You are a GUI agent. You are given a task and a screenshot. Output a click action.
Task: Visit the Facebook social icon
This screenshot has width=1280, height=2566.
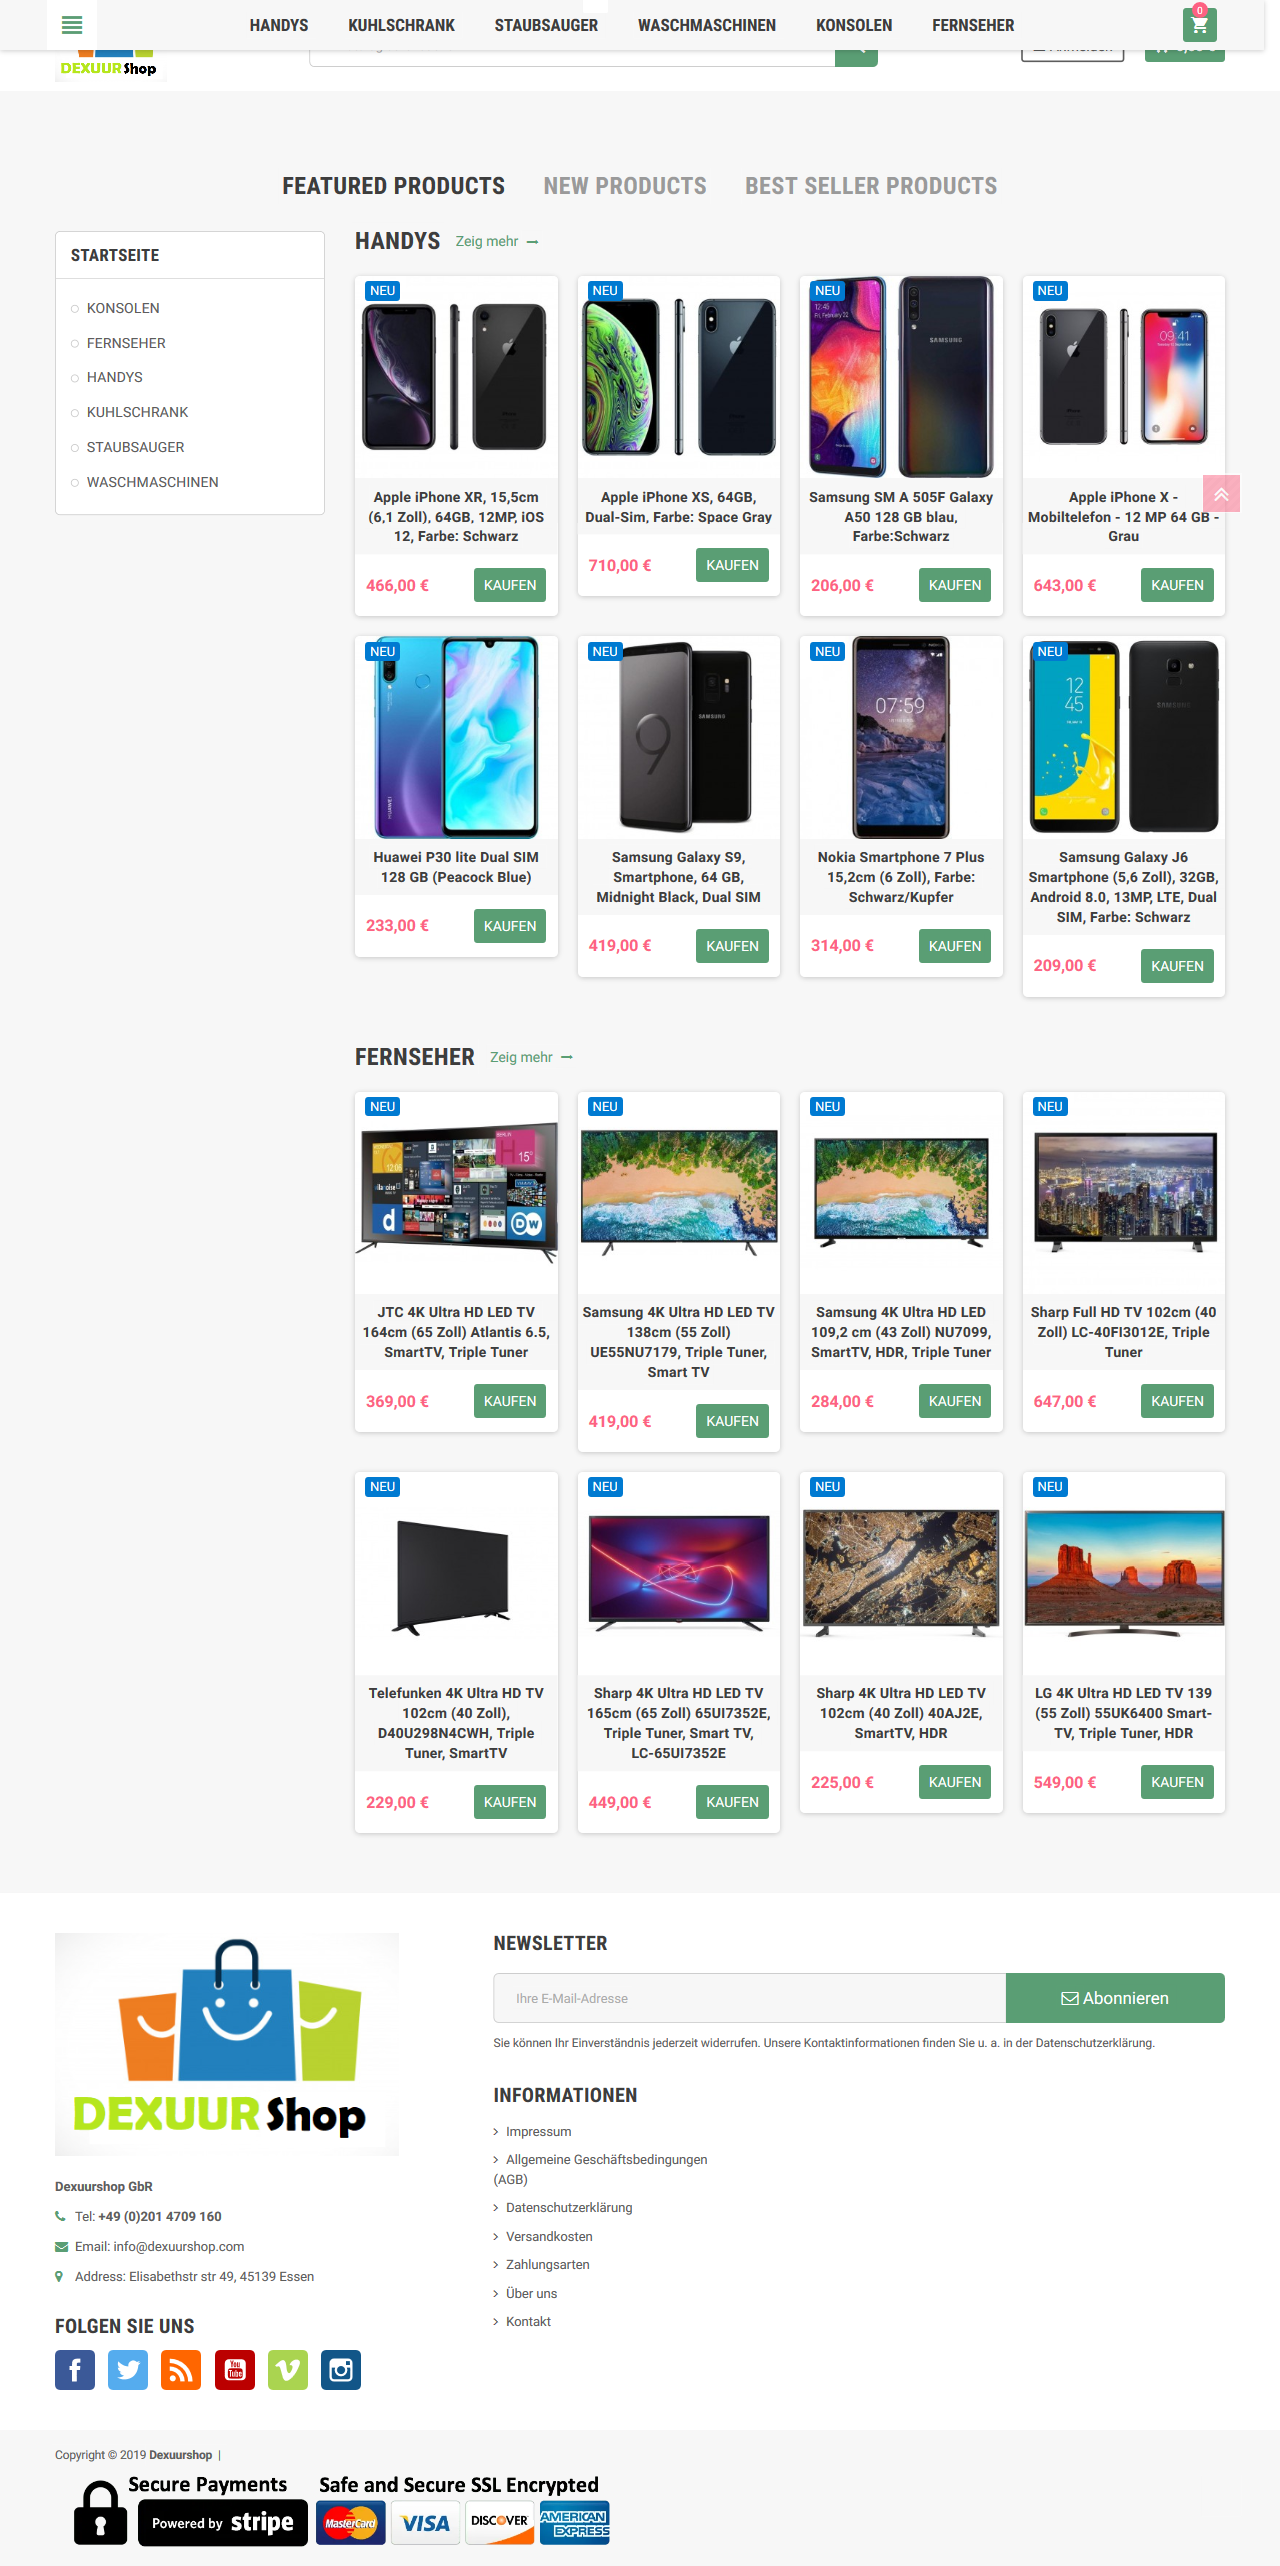[x=75, y=2370]
